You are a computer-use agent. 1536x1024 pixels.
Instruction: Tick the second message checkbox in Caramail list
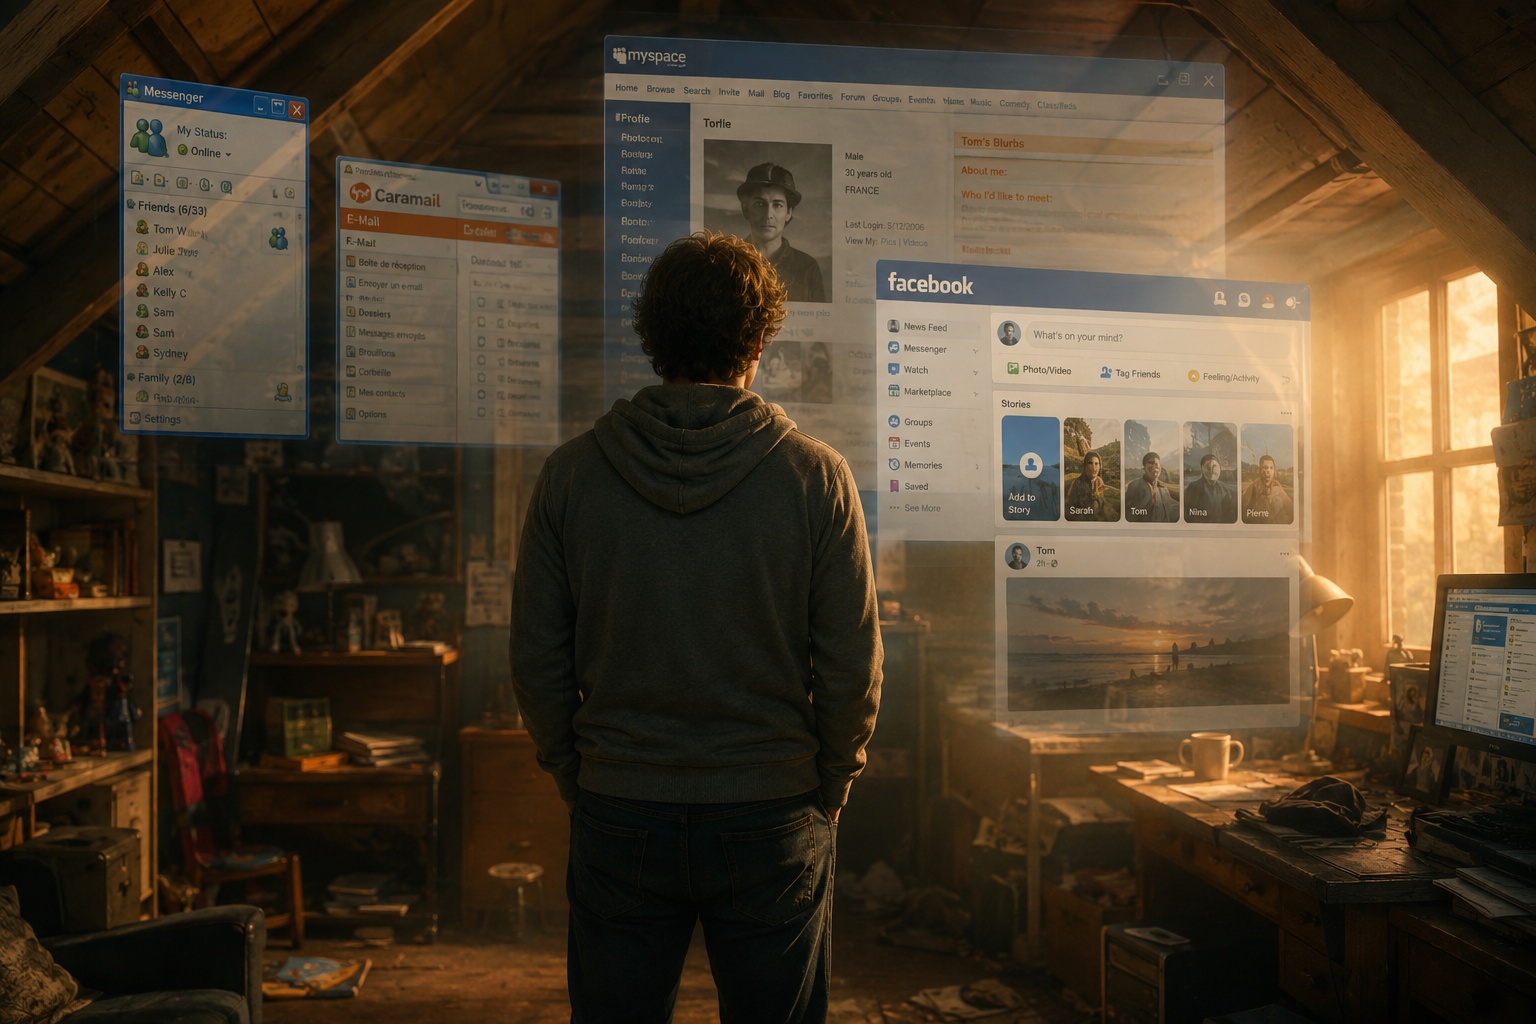click(x=481, y=323)
